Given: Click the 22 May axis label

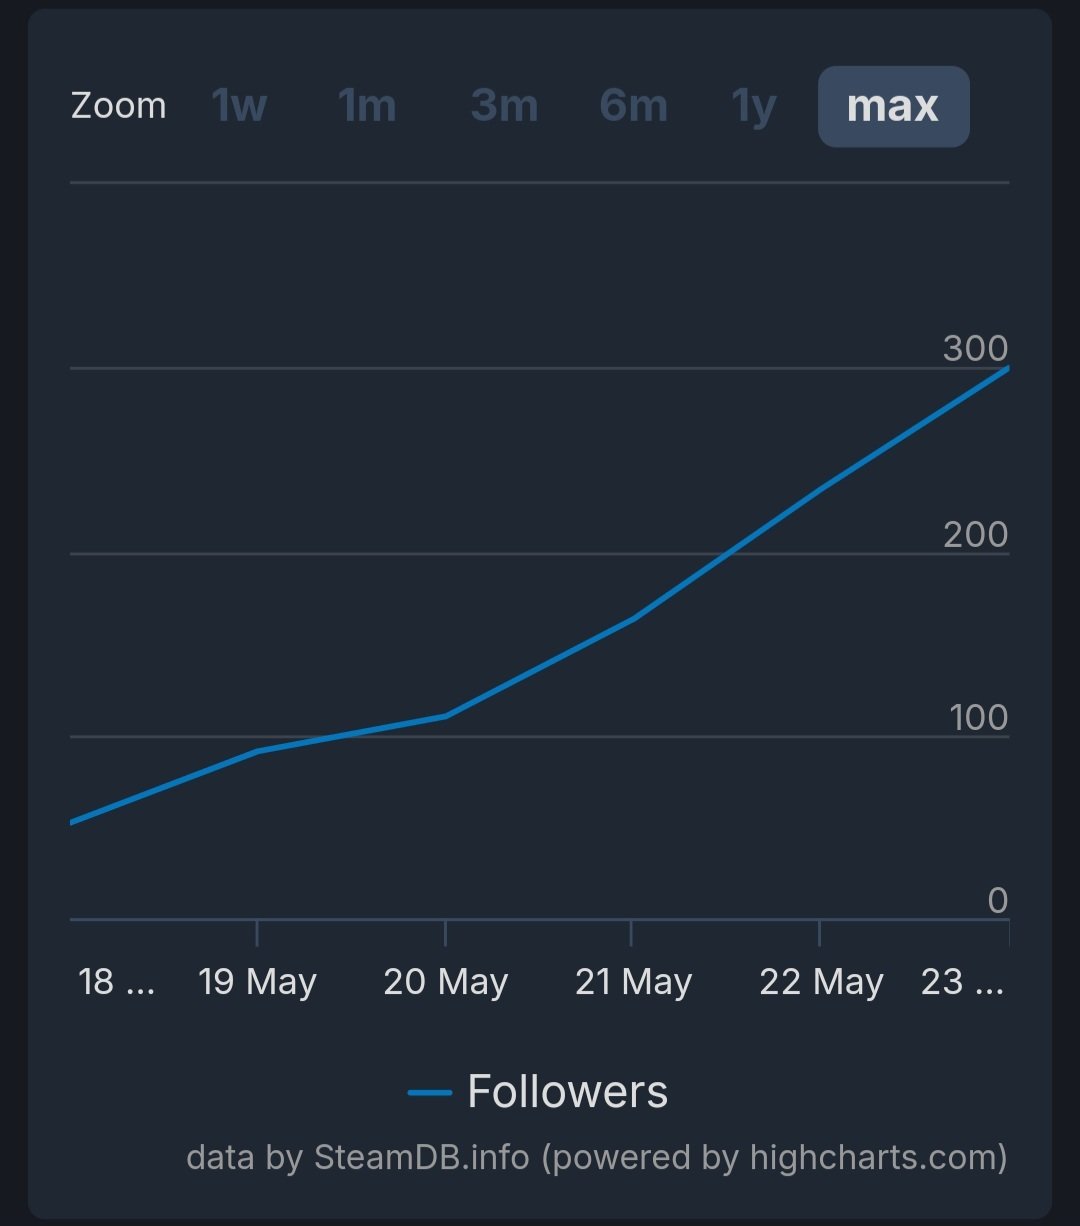Looking at the screenshot, I should (821, 981).
